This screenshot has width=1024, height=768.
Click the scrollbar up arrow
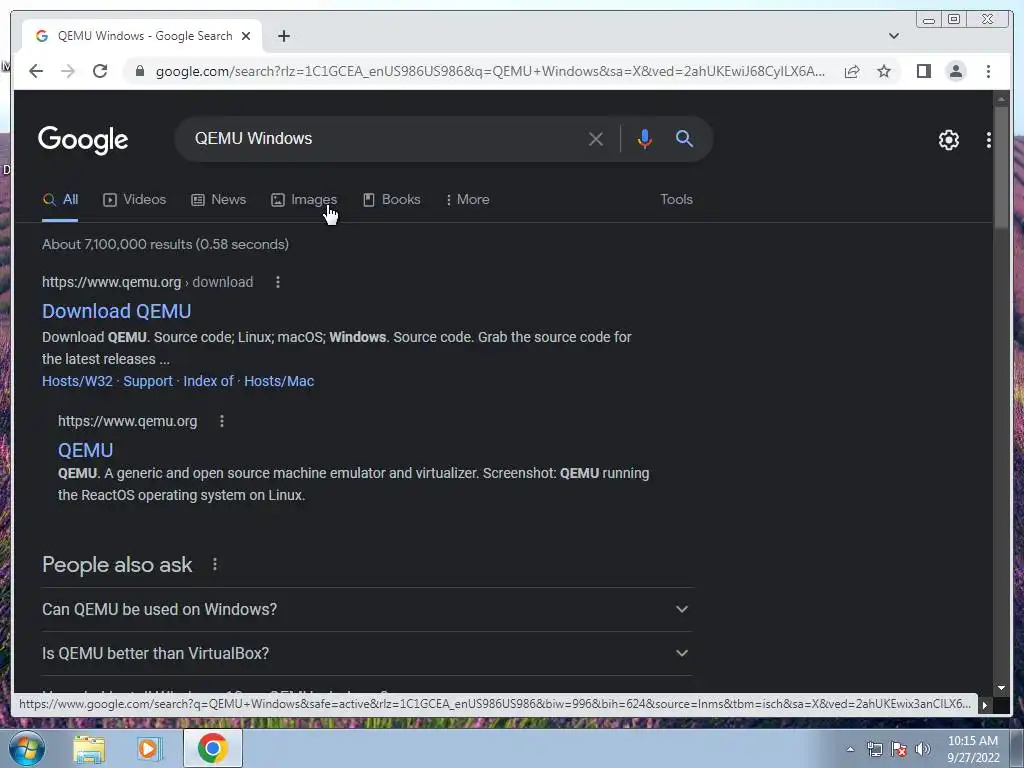(1001, 99)
